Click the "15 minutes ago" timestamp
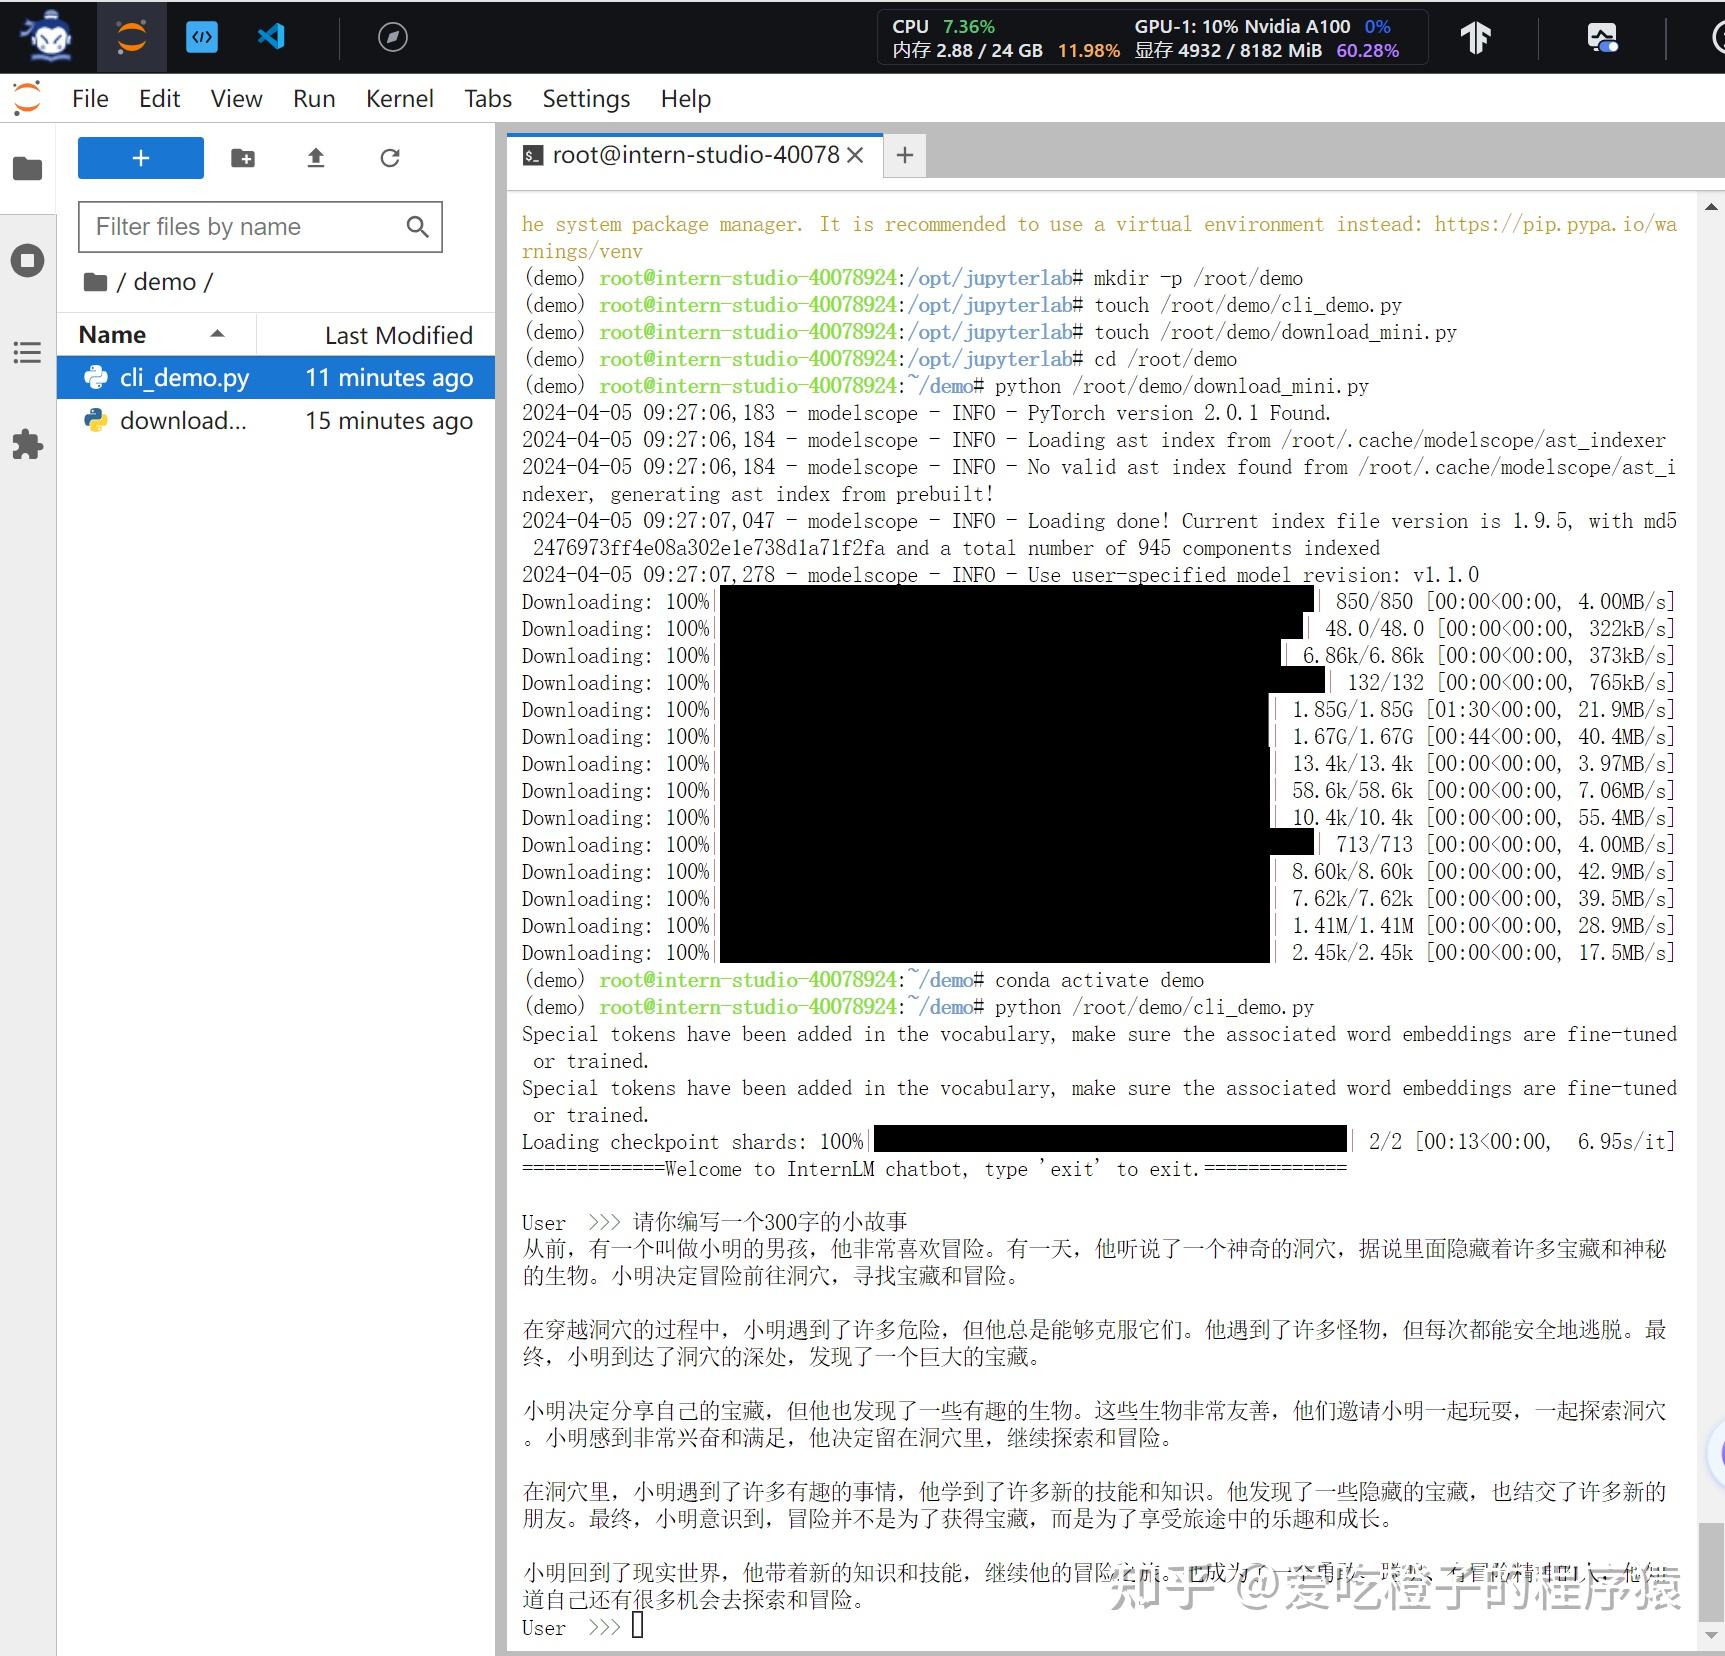Viewport: 1725px width, 1656px height. [x=389, y=421]
